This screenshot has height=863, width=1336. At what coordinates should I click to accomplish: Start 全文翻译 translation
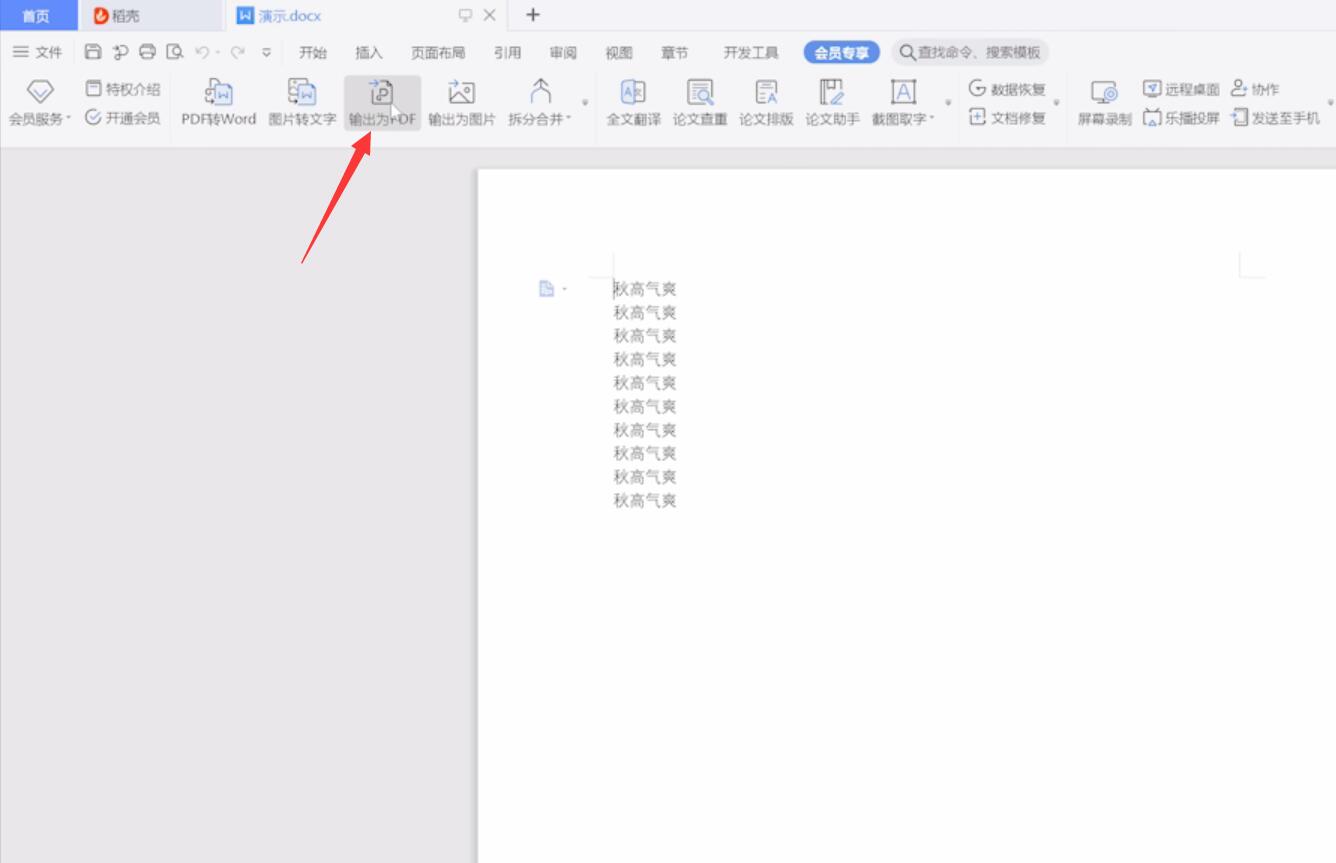[633, 103]
